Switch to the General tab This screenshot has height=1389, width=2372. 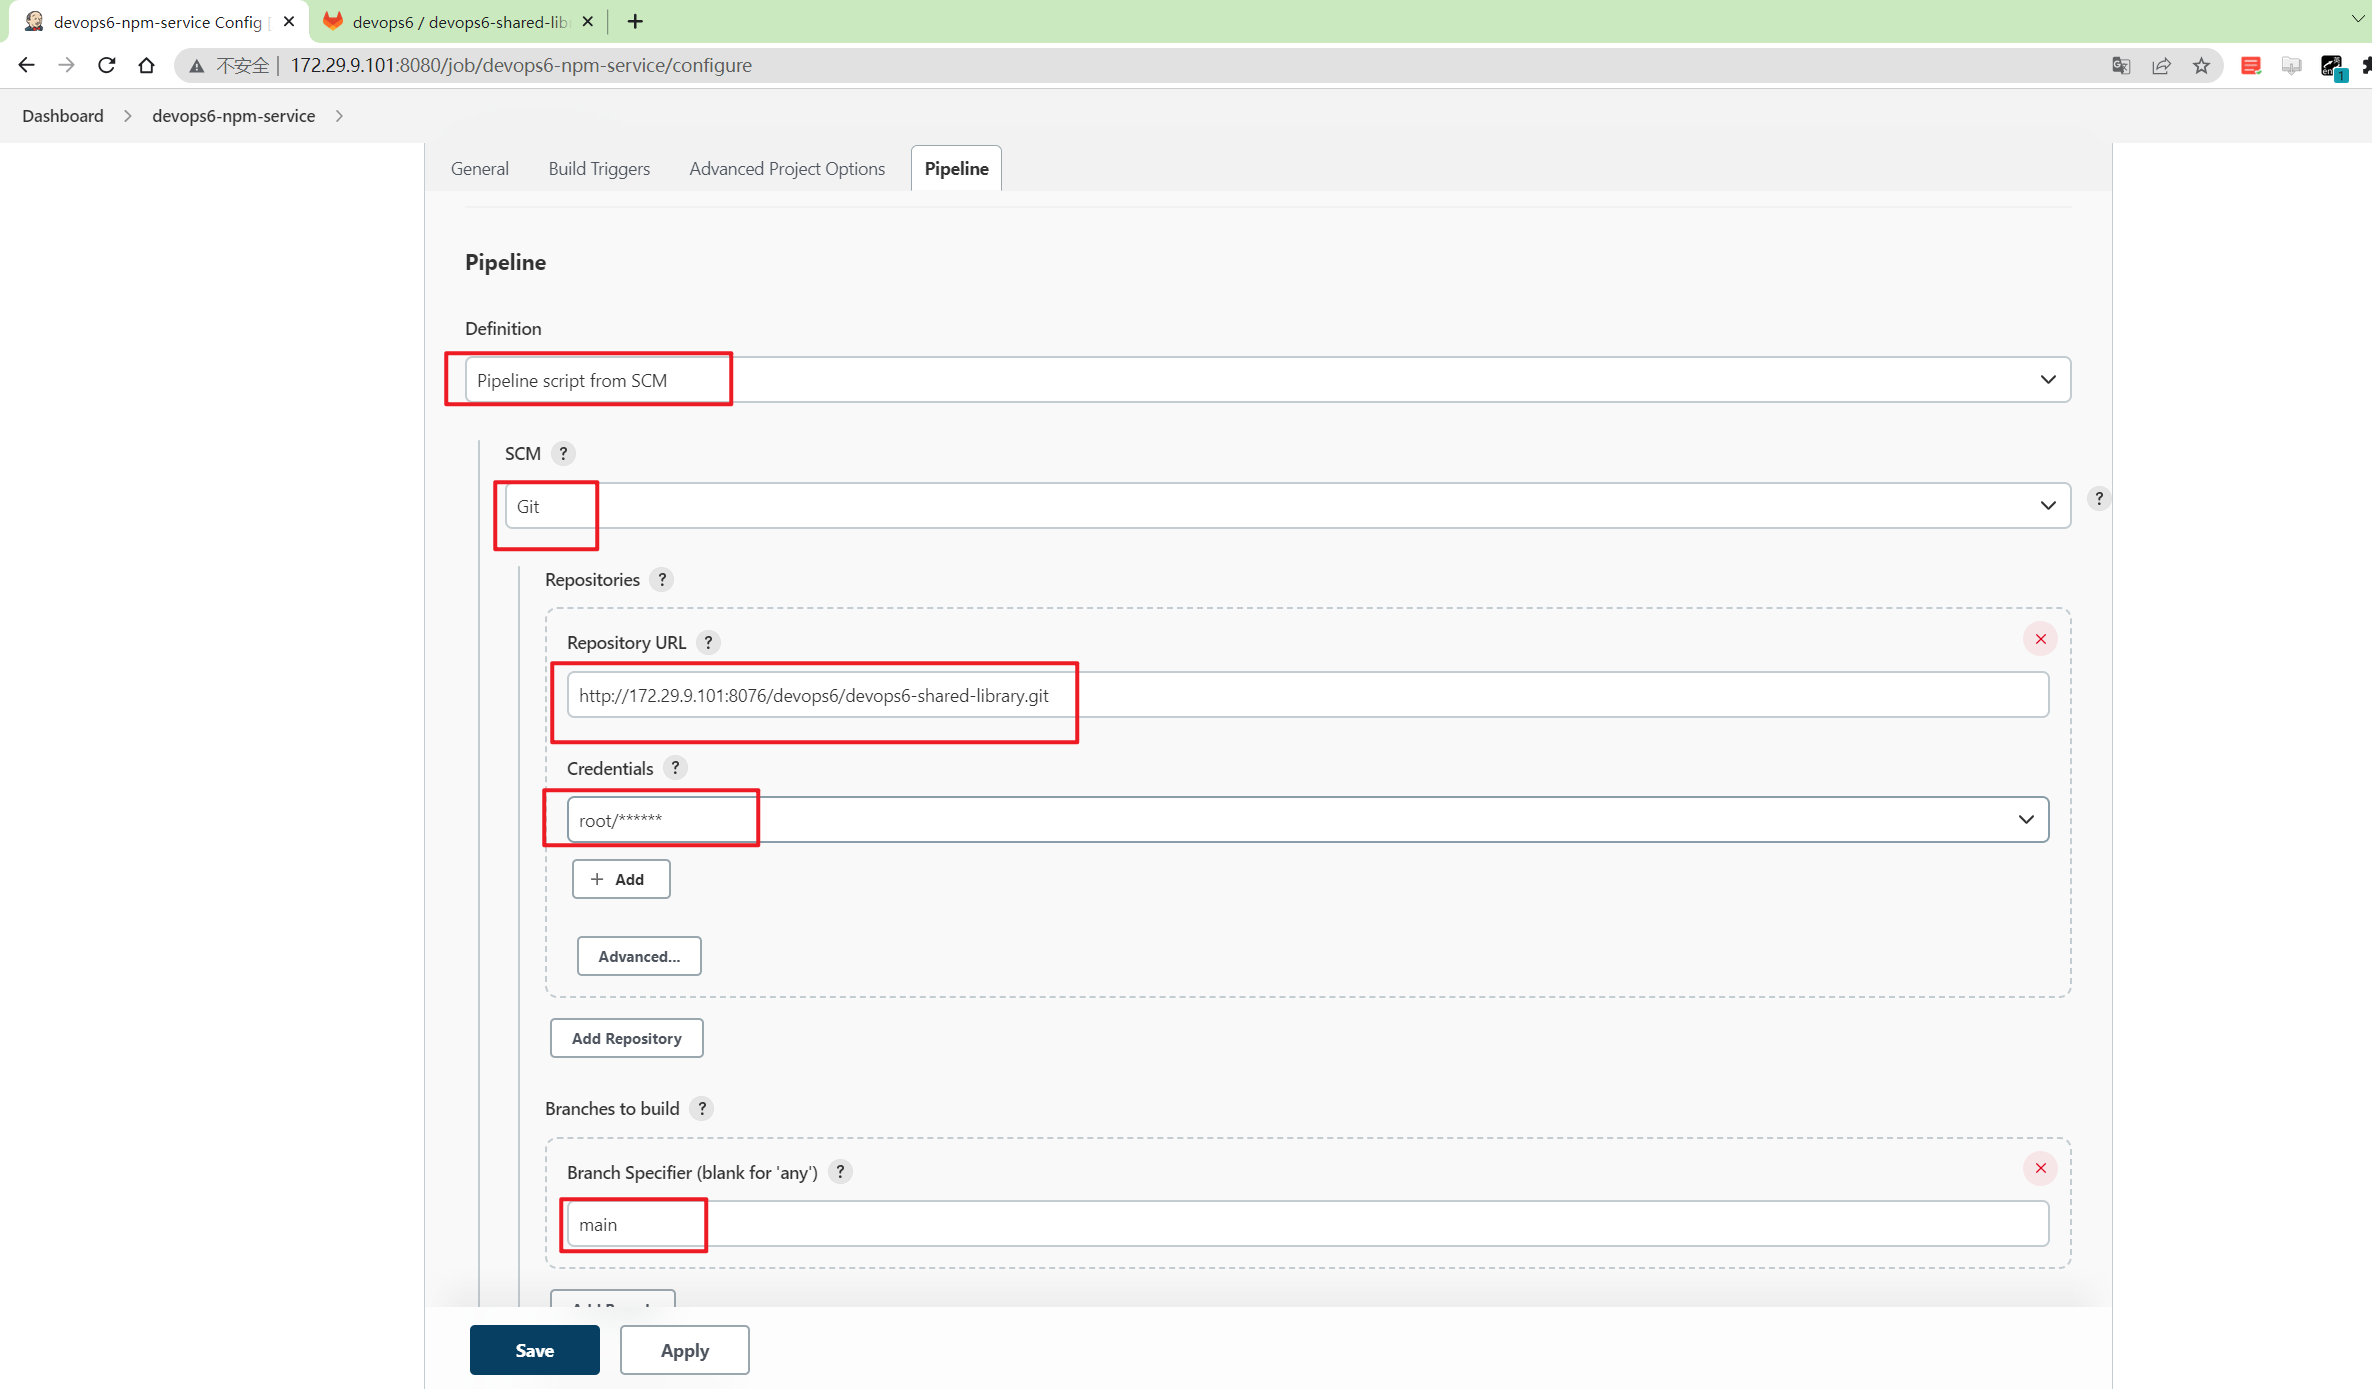(479, 168)
